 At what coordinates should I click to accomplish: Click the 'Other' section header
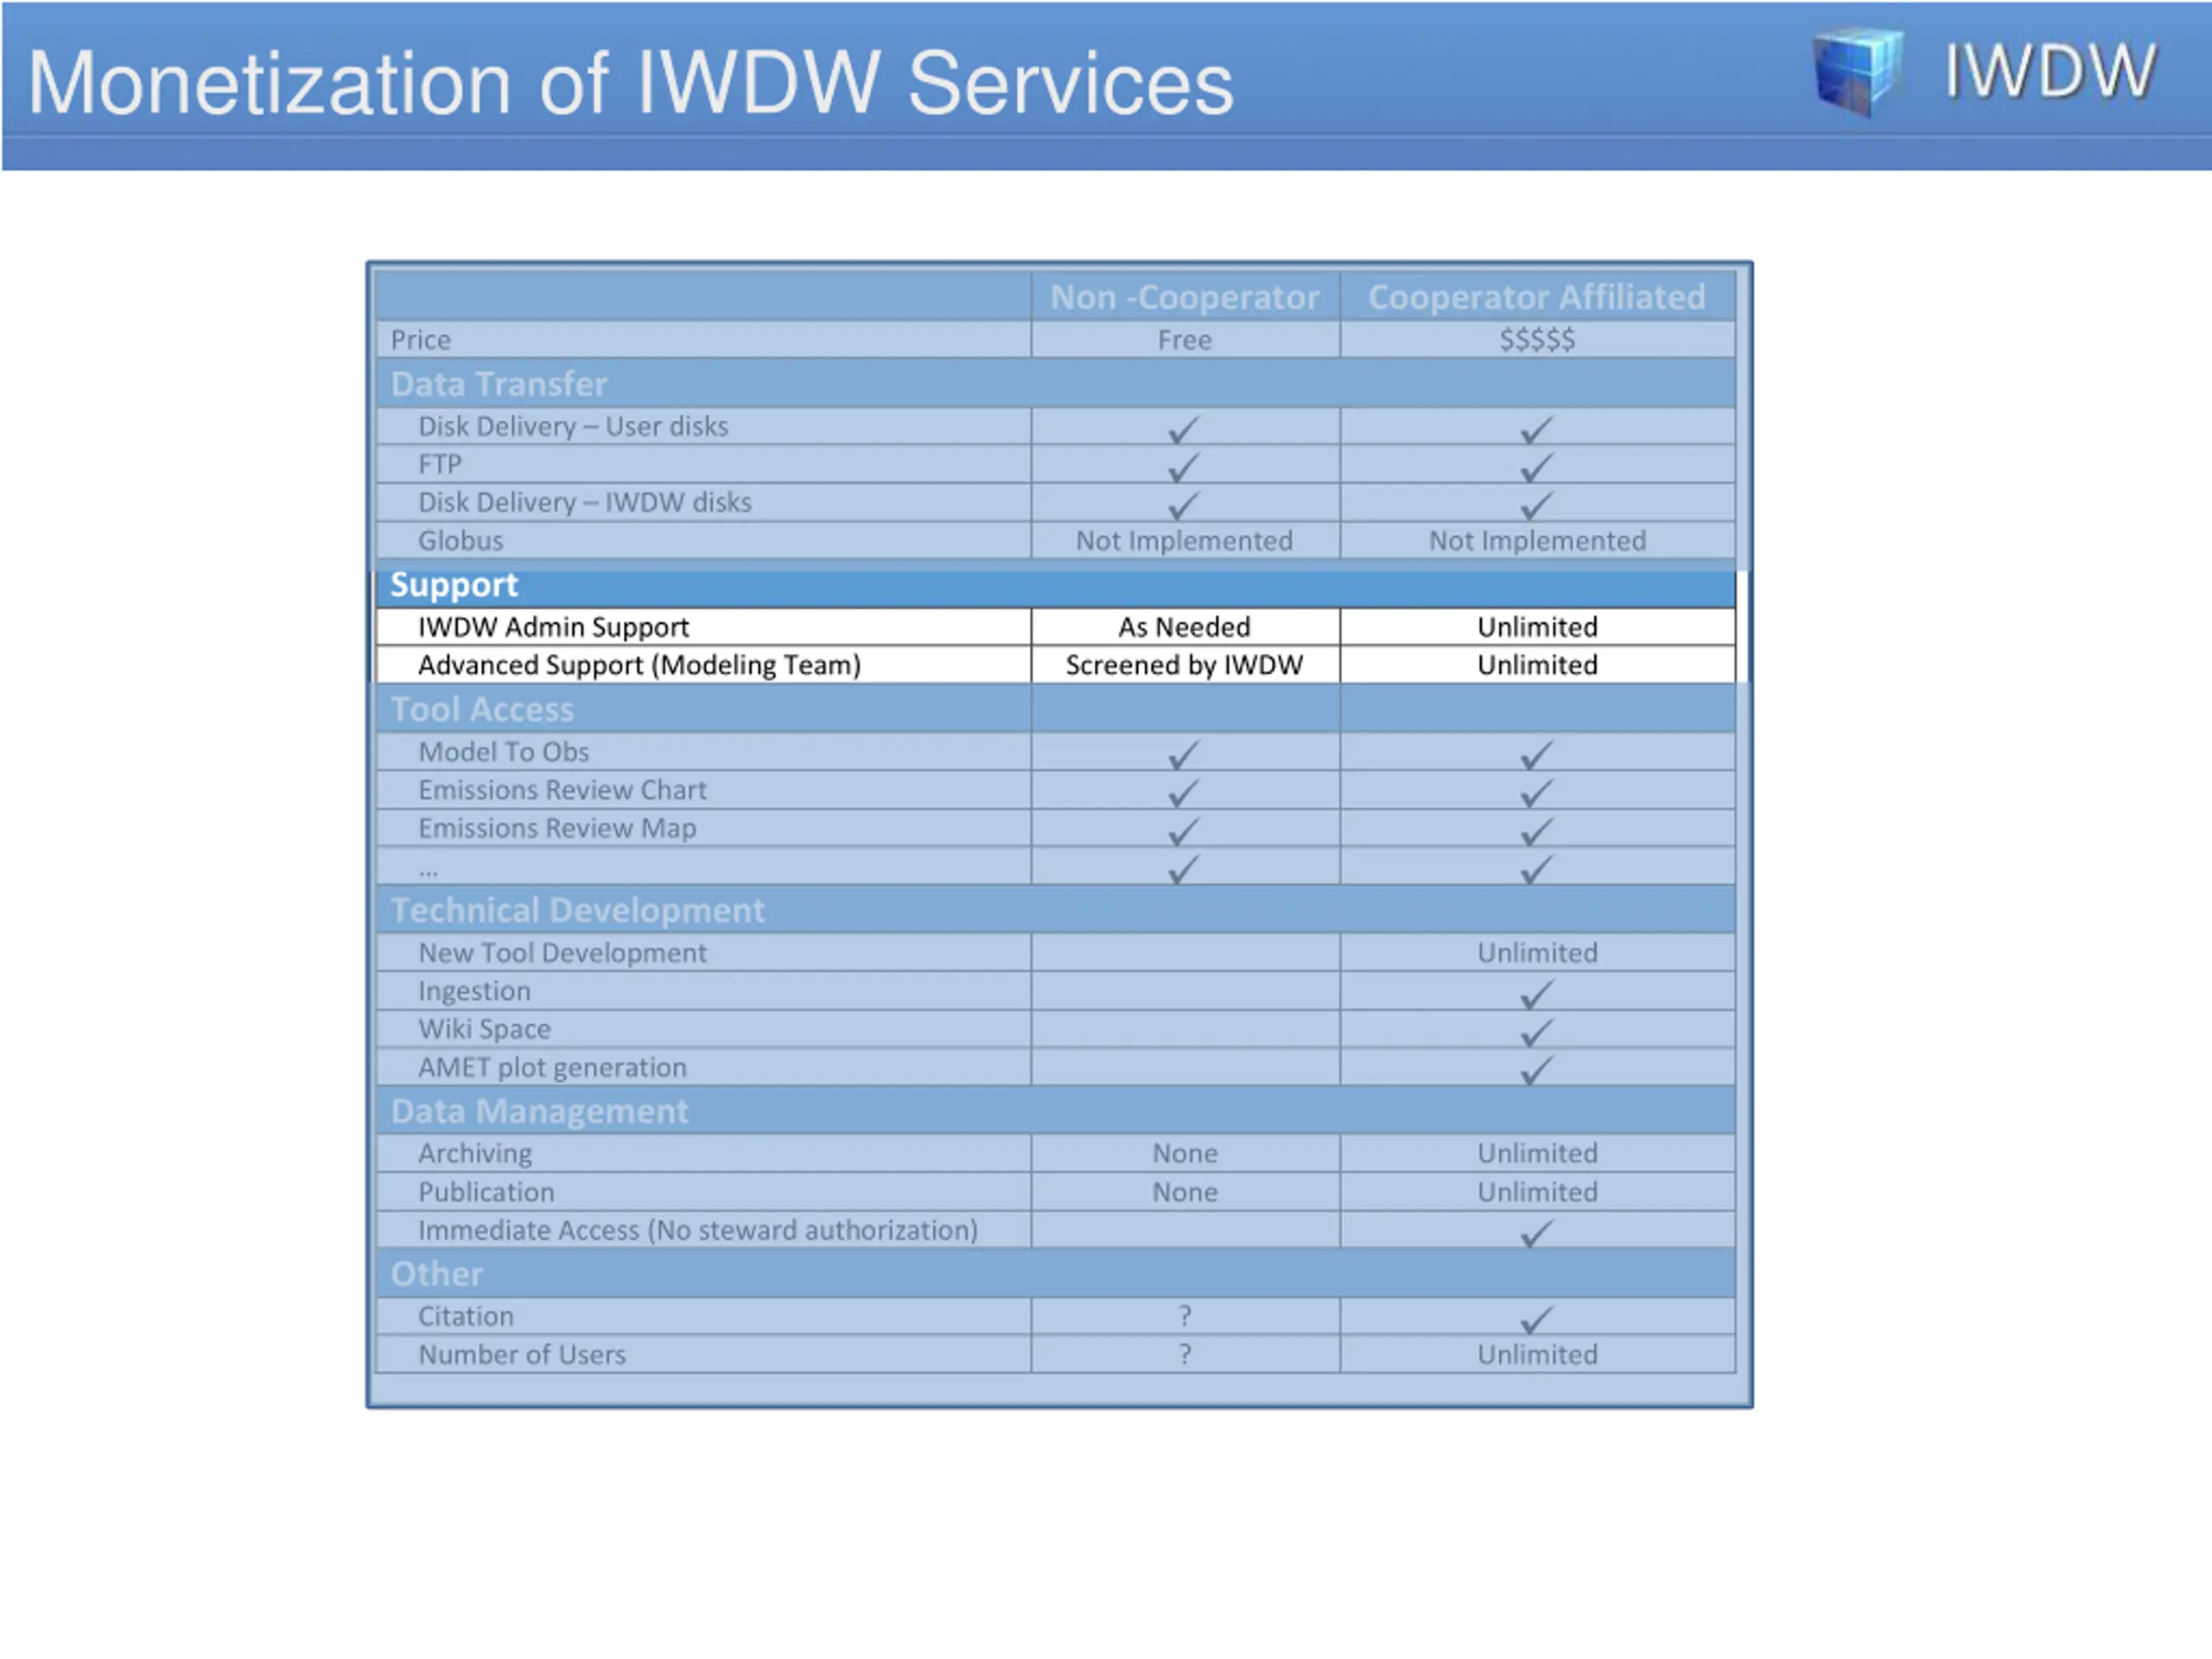coord(437,1275)
